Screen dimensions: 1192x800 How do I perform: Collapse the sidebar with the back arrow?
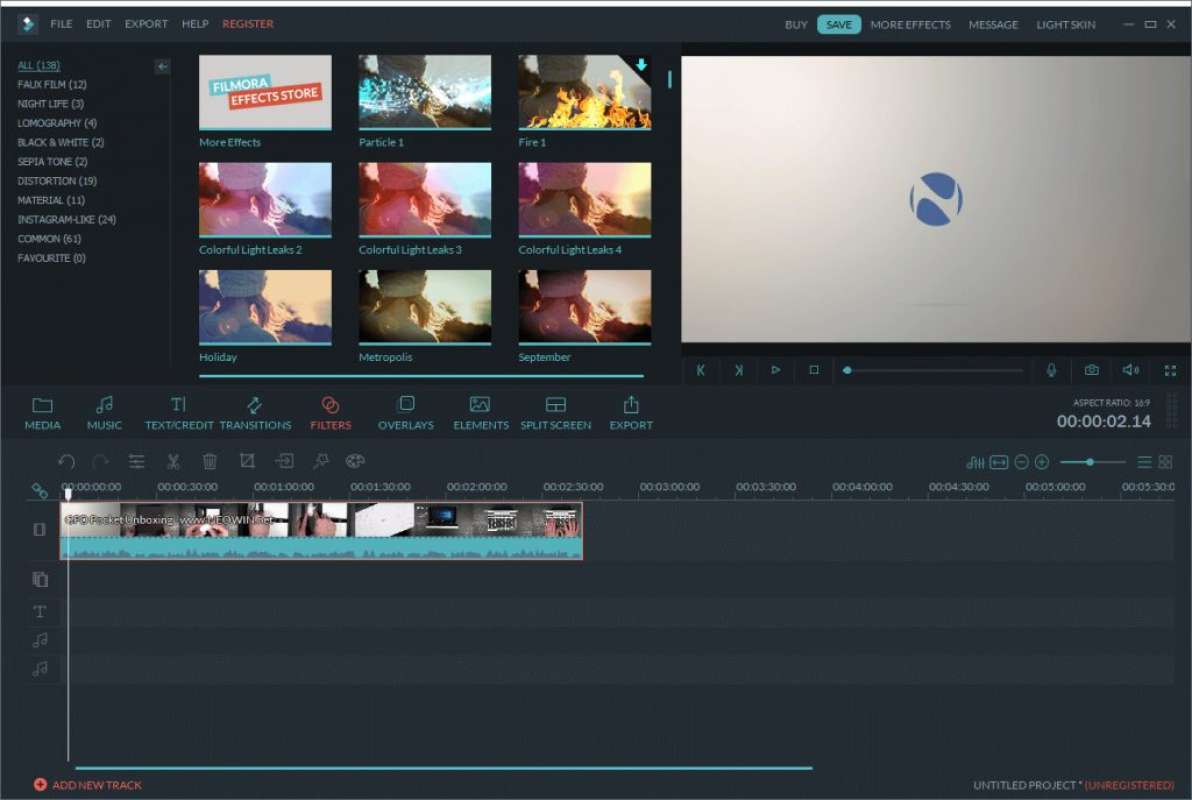[161, 66]
